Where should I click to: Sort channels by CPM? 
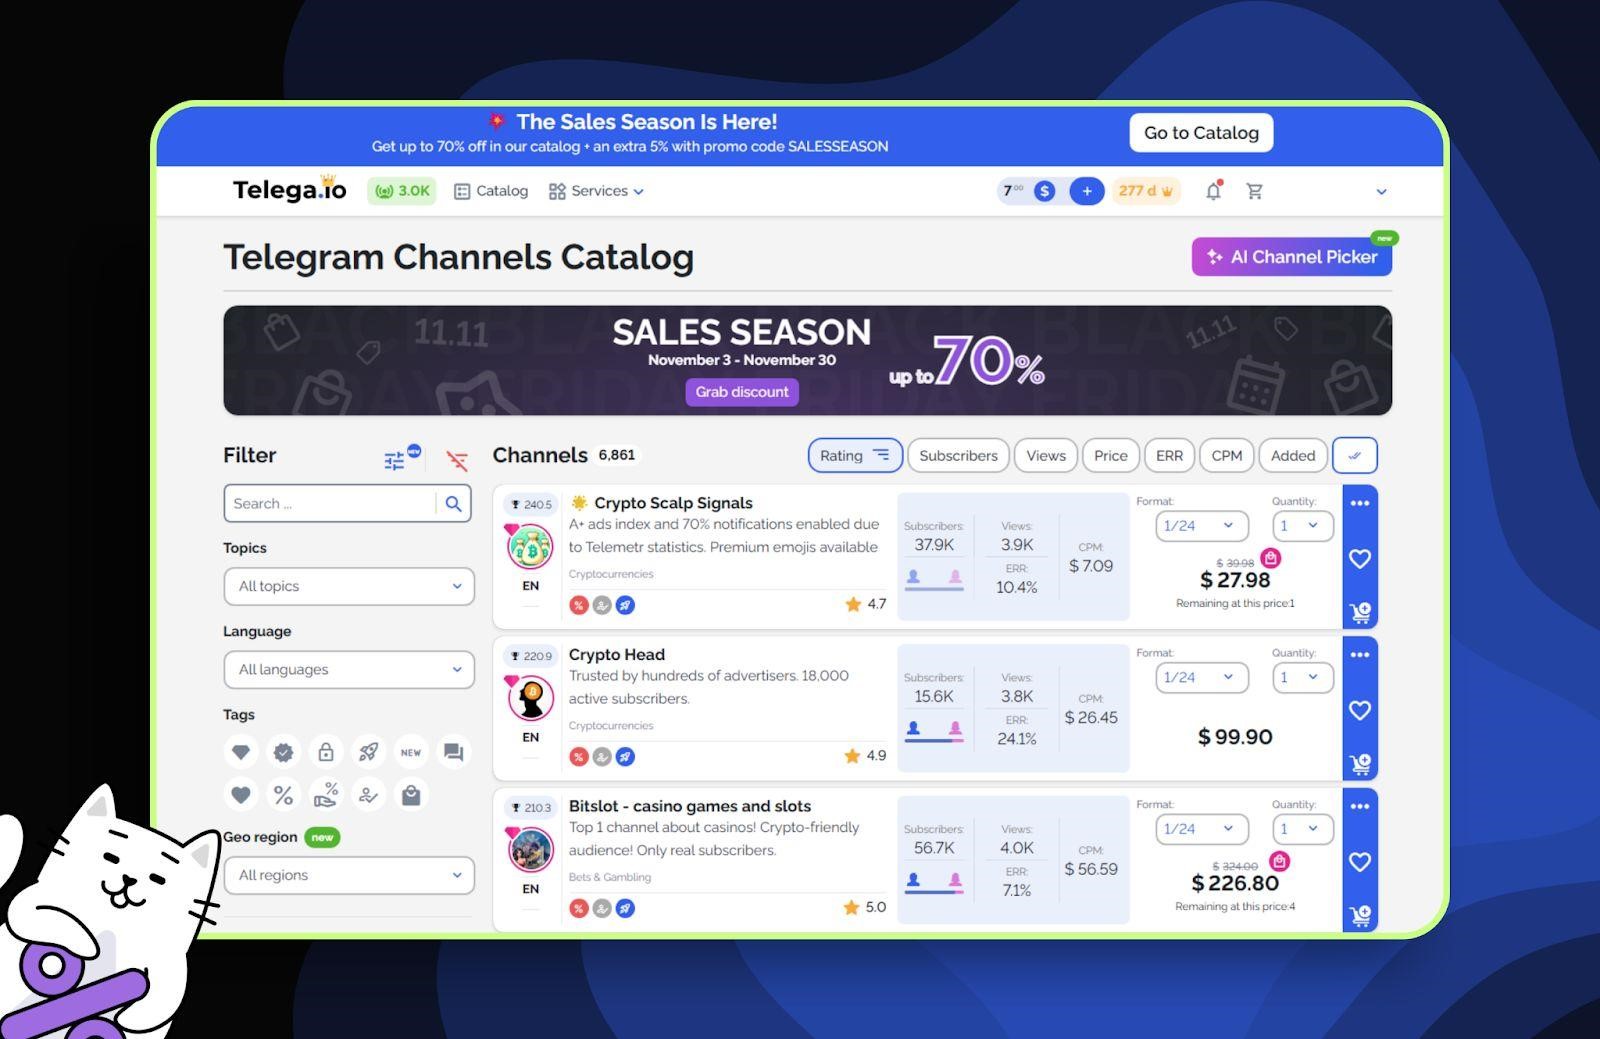click(x=1227, y=455)
